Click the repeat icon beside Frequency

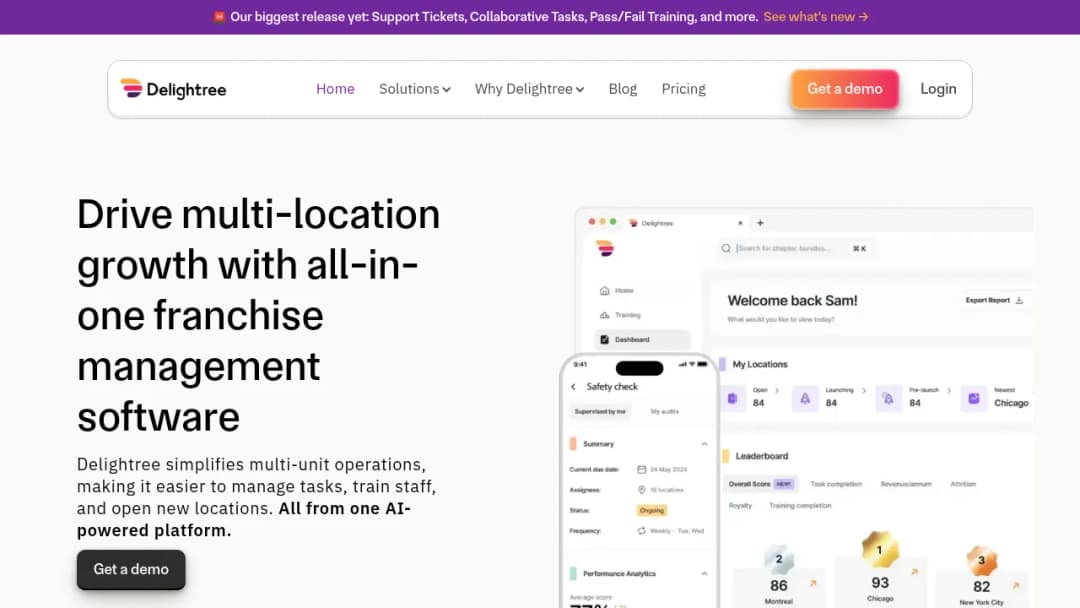point(641,531)
